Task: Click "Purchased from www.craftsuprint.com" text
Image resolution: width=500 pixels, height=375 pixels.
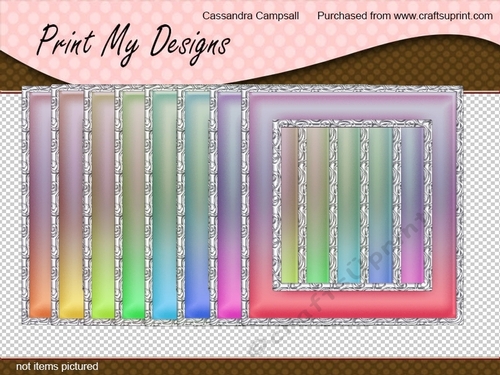Action: click(405, 16)
